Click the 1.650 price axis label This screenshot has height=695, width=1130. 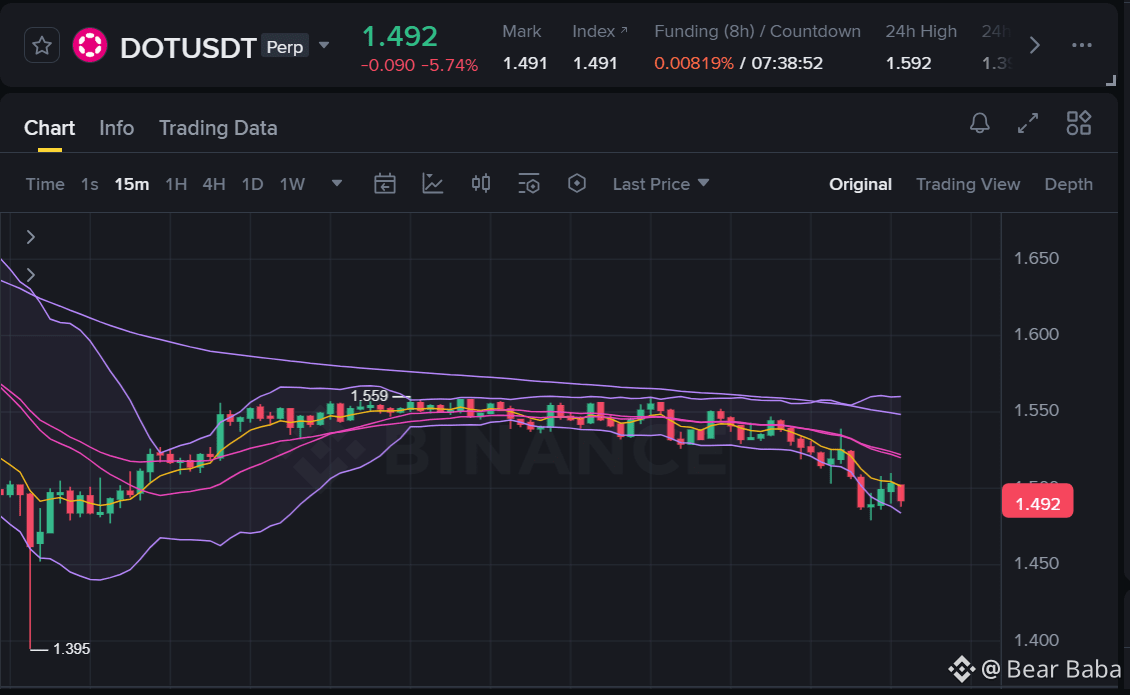1036,258
